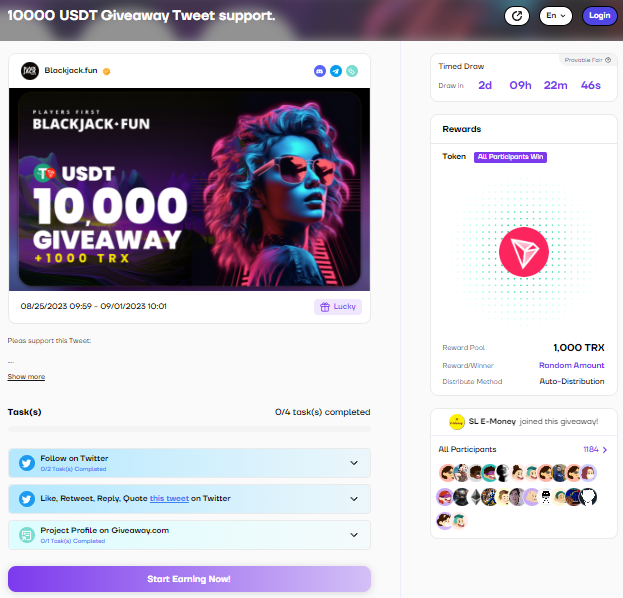Open the Blackjack.fun profile avatar
The height and width of the screenshot is (598, 623).
(x=30, y=71)
